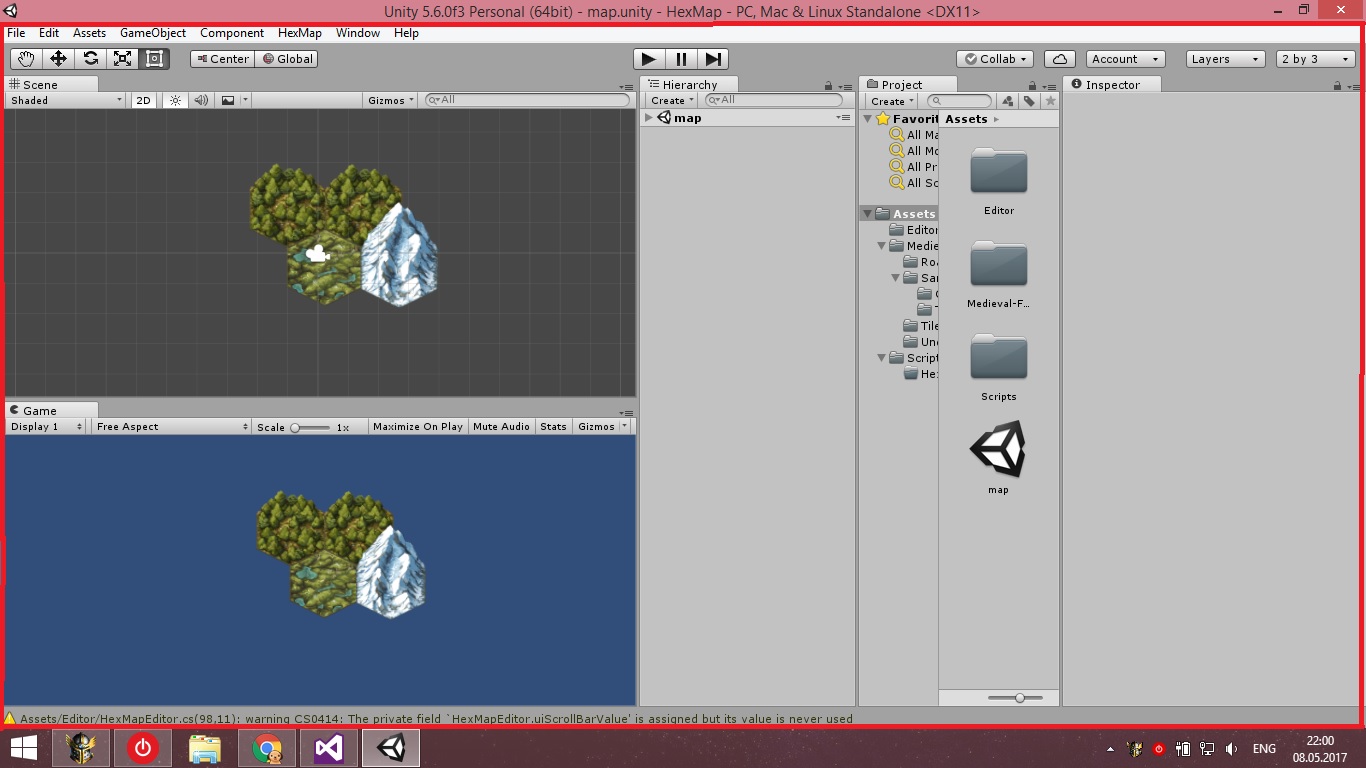This screenshot has width=1366, height=768.
Task: Select the map scene asset icon
Action: (x=998, y=448)
